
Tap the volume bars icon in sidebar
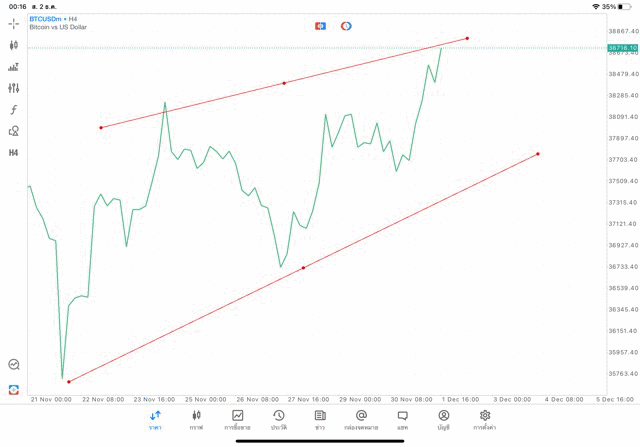(14, 67)
